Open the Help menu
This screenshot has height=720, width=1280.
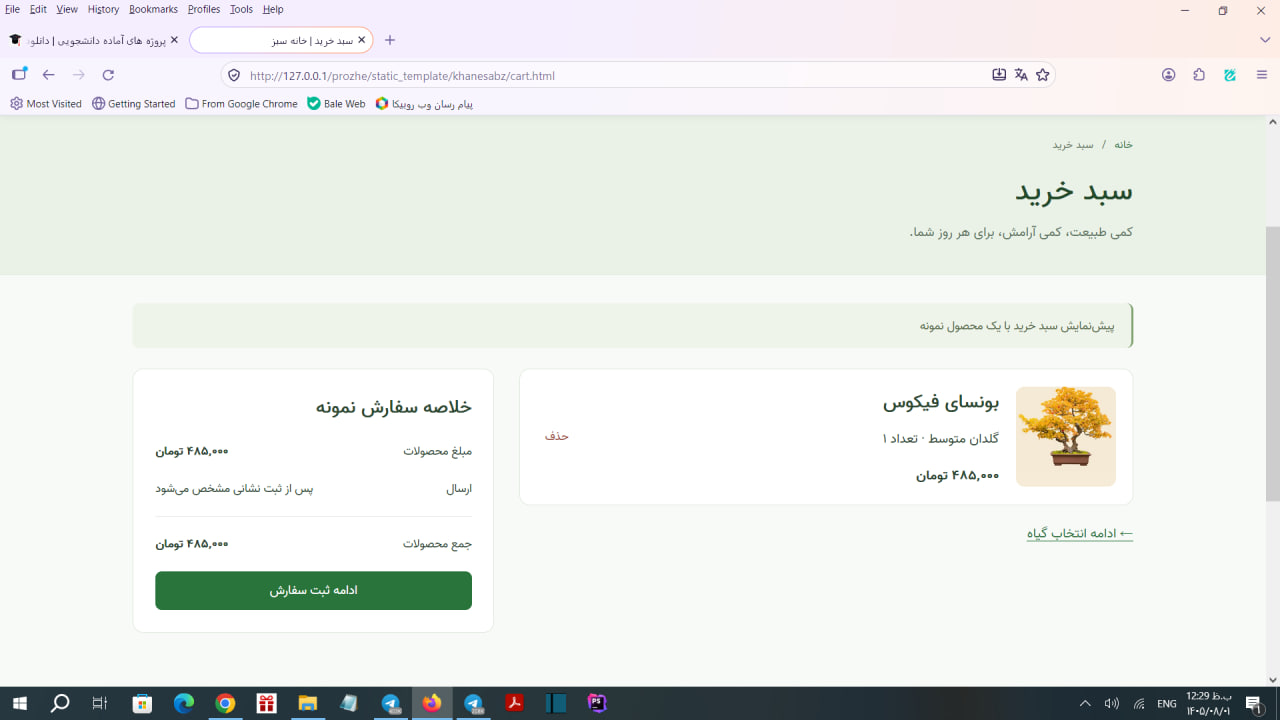coord(273,9)
